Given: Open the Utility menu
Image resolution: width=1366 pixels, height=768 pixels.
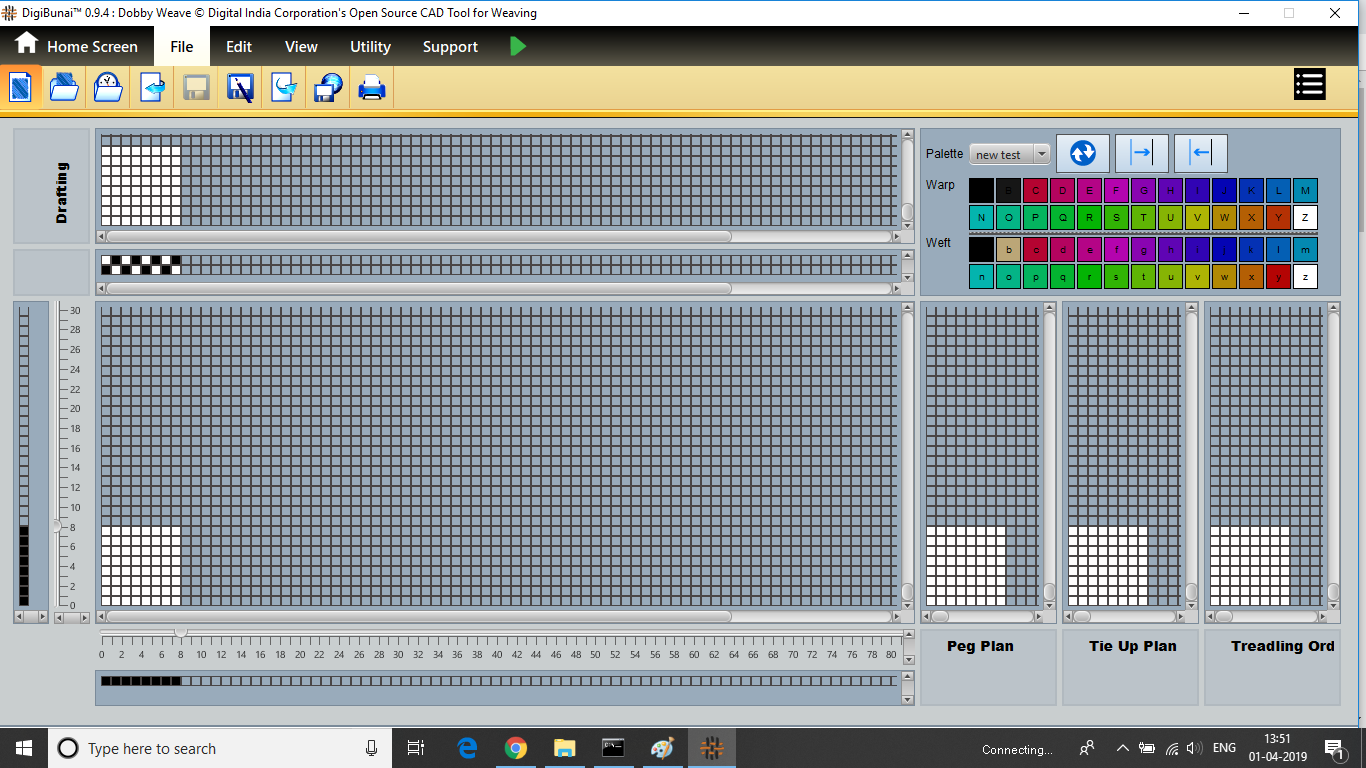Looking at the screenshot, I should pyautogui.click(x=370, y=47).
